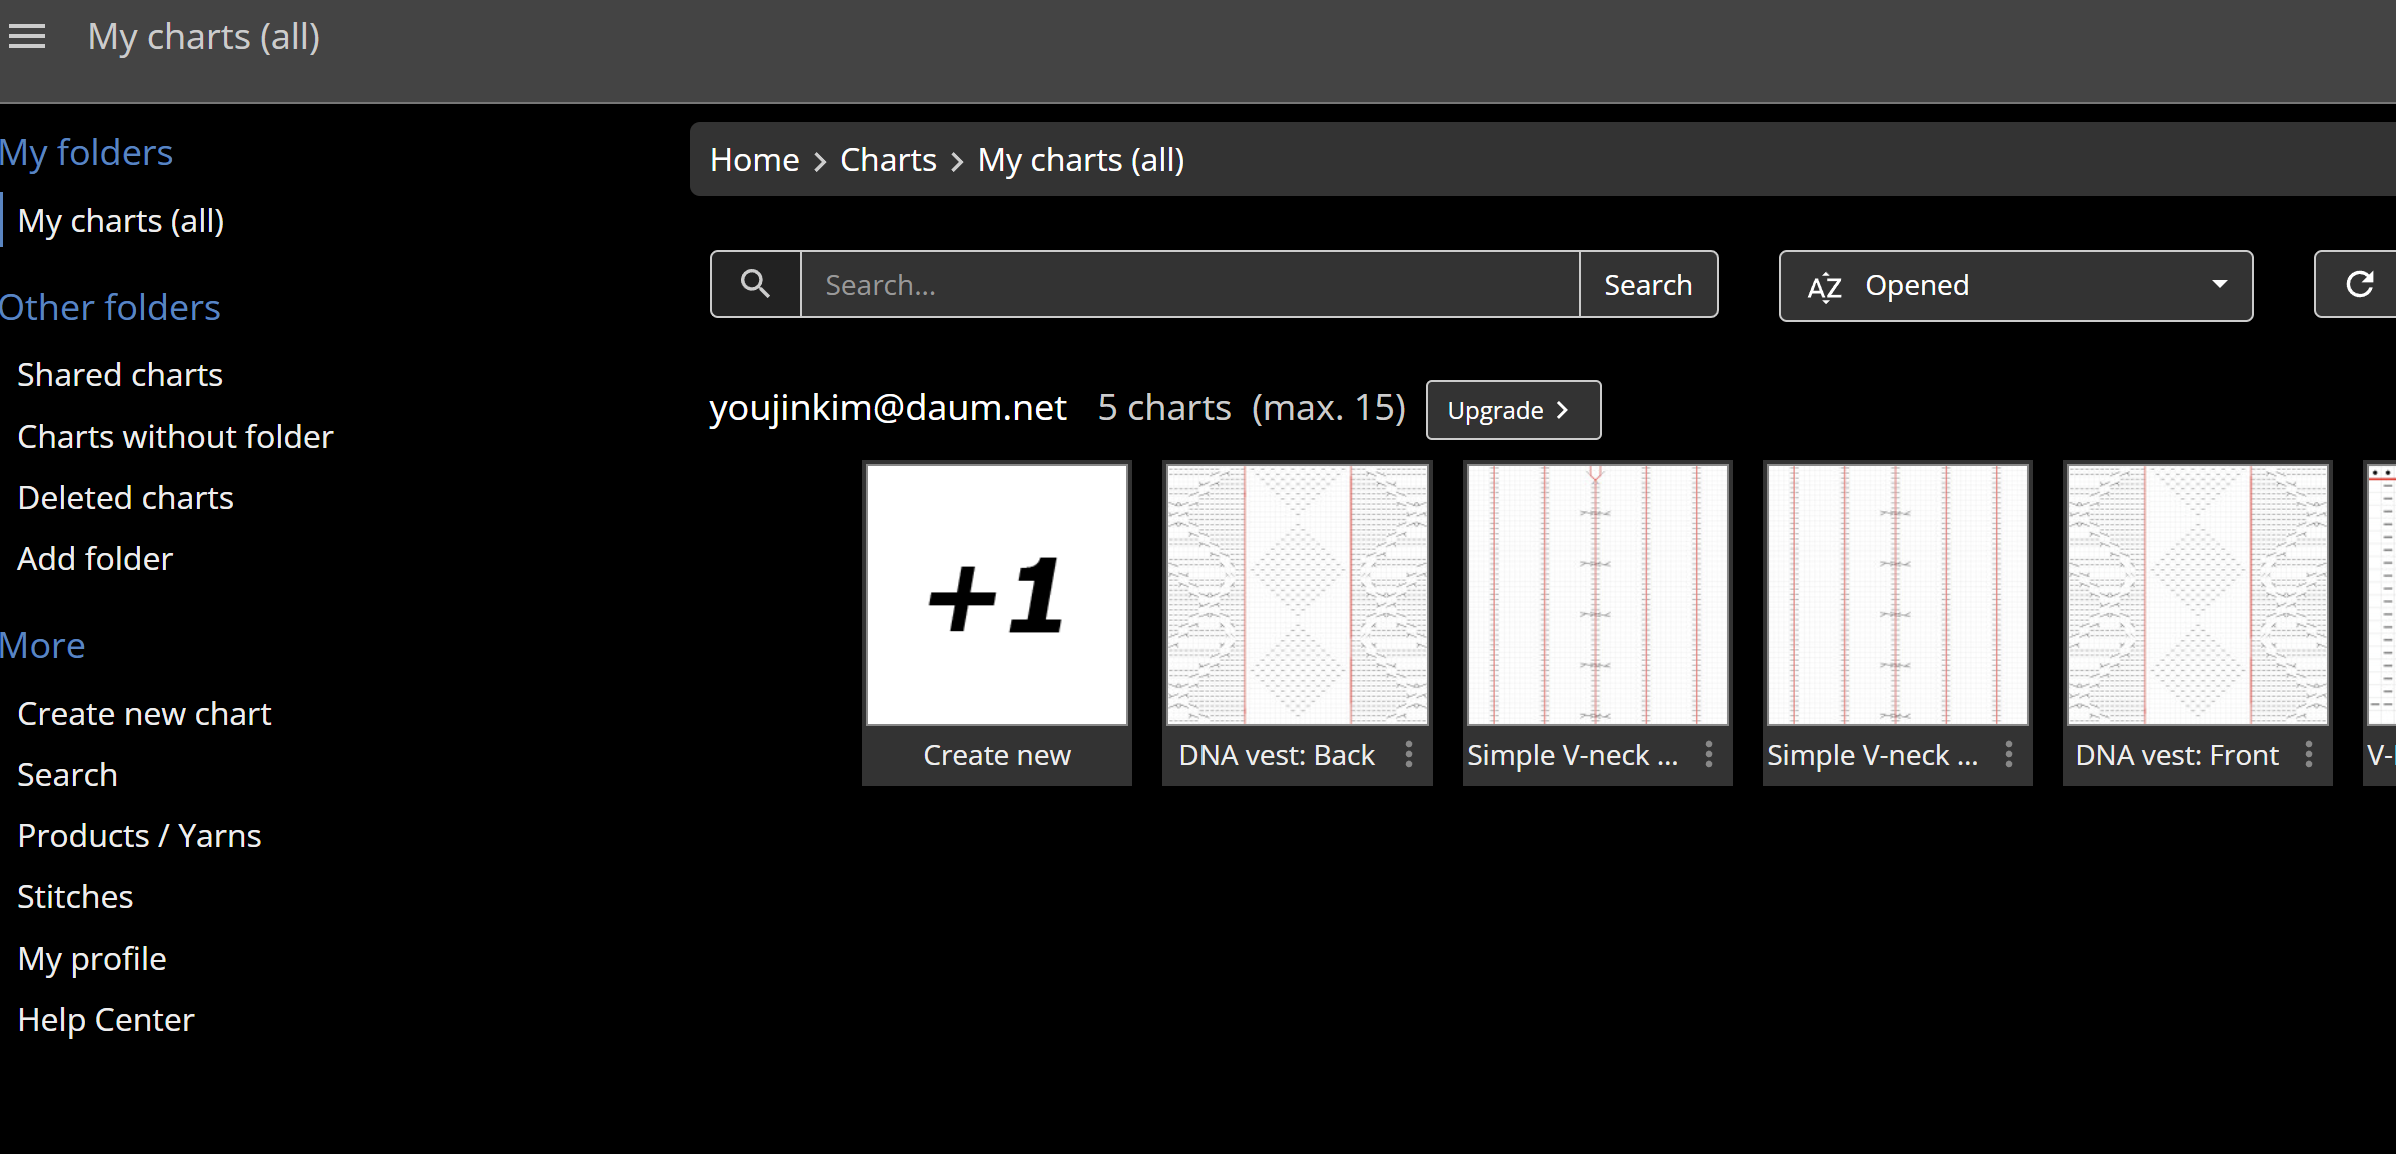2396x1154 pixels.
Task: Click the magnifying glass search icon
Action: [x=755, y=285]
